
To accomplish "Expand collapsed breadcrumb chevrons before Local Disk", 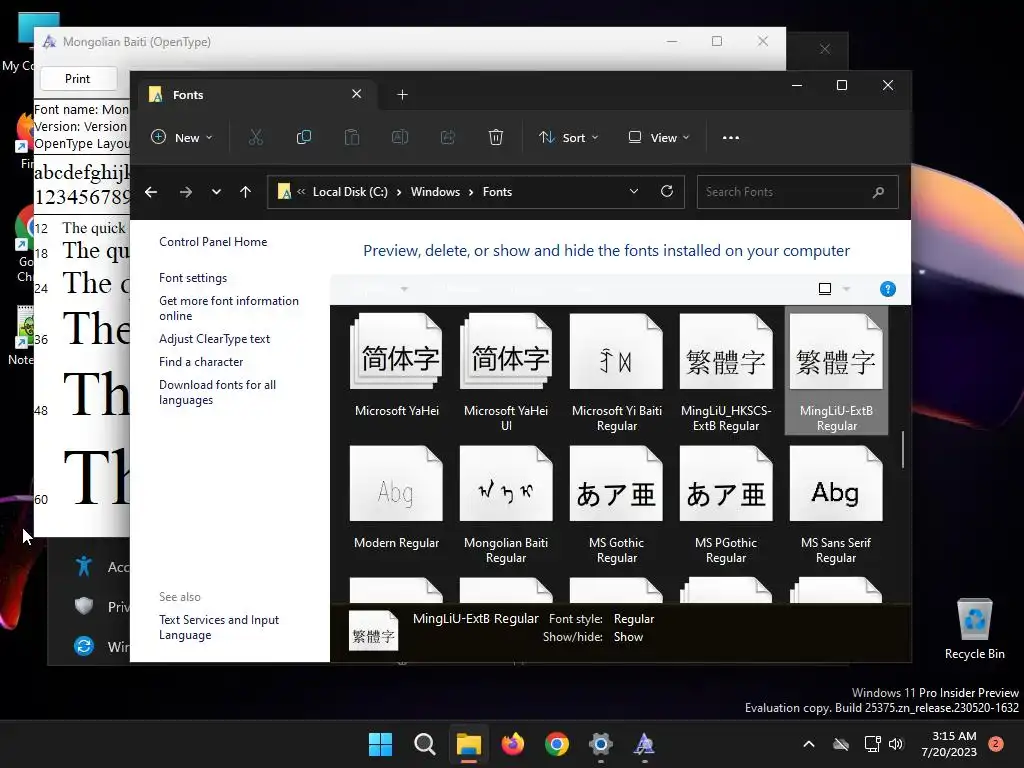I will coord(301,191).
